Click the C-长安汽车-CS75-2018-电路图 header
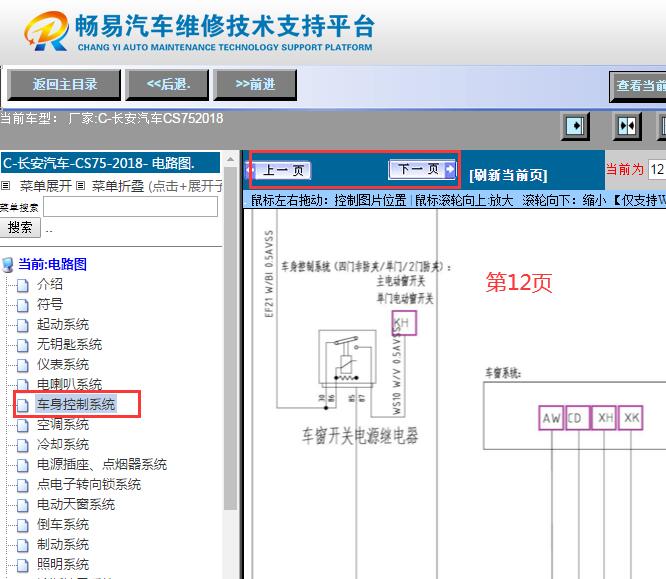 tap(110, 163)
